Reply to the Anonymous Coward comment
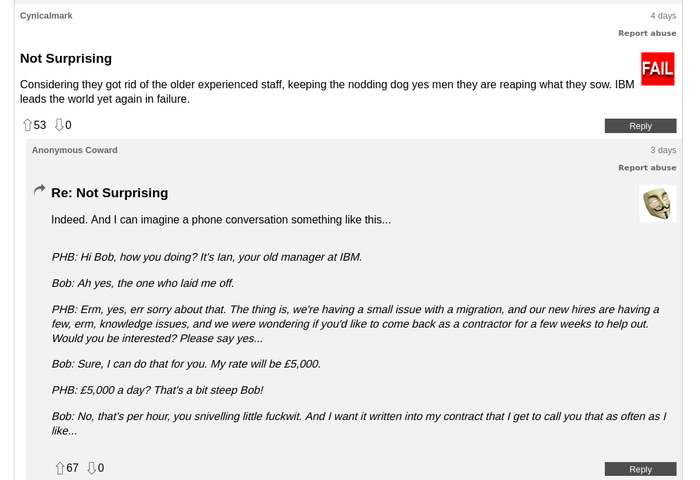700x480 pixels. pyautogui.click(x=640, y=469)
